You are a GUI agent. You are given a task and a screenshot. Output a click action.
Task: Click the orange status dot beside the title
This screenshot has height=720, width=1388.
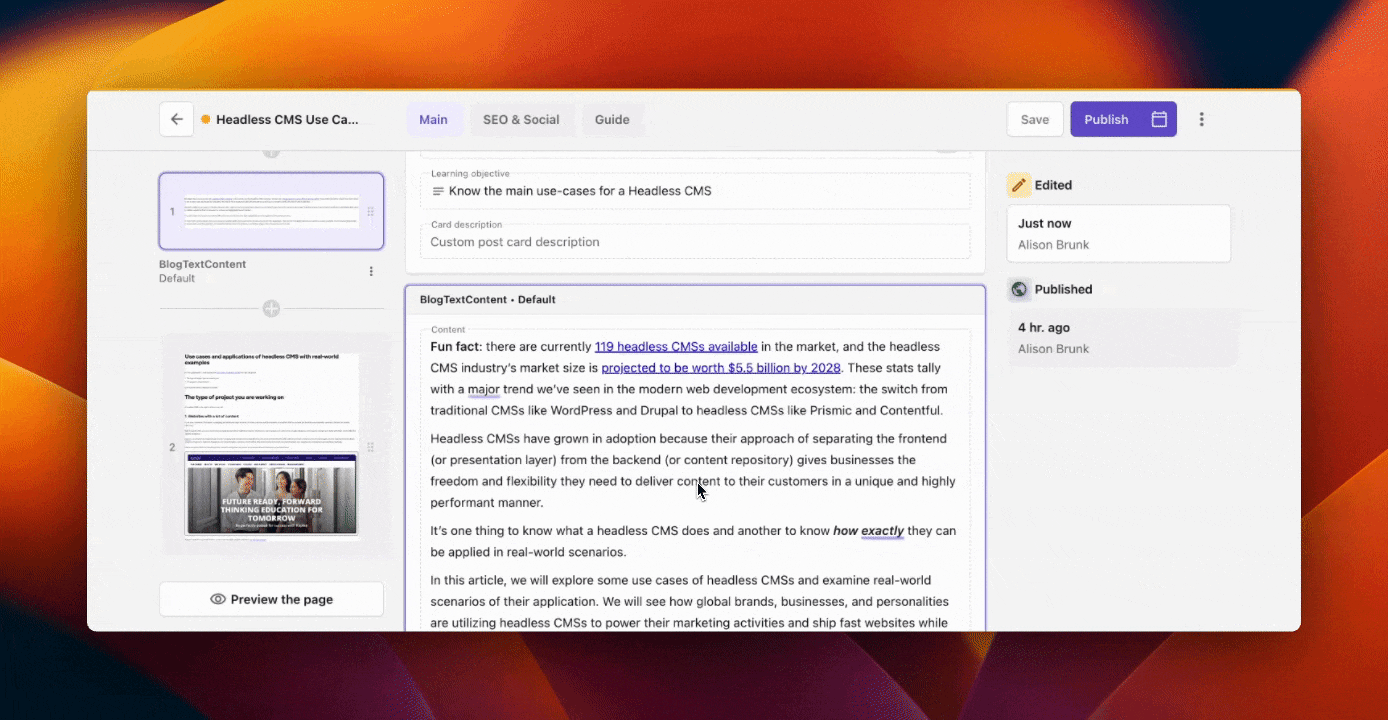[x=205, y=118]
